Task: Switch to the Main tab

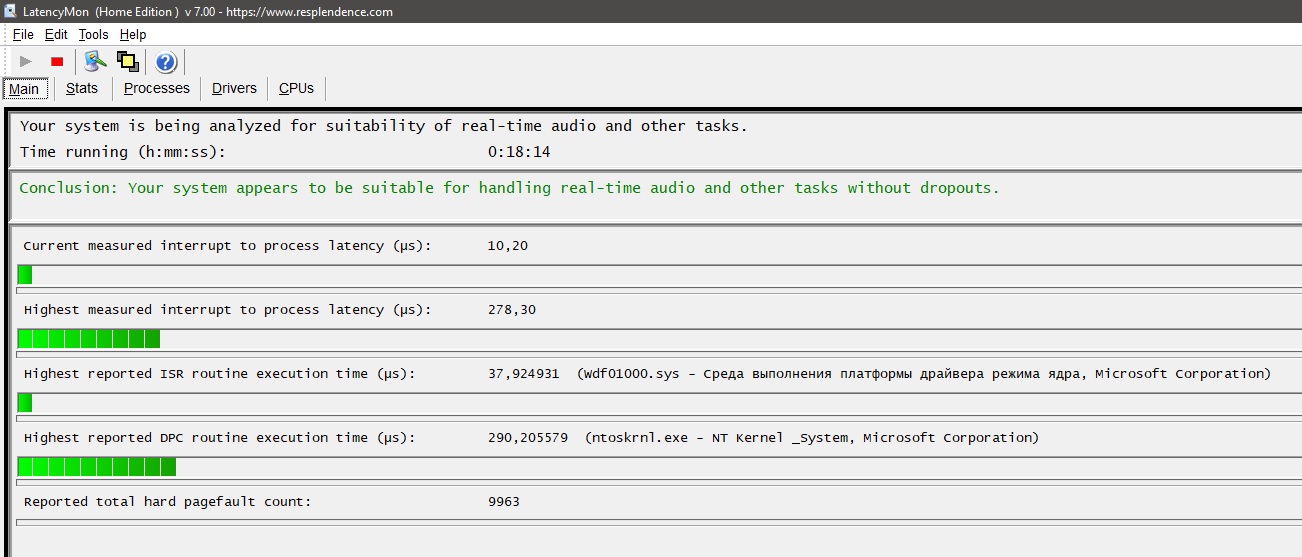Action: pos(24,89)
